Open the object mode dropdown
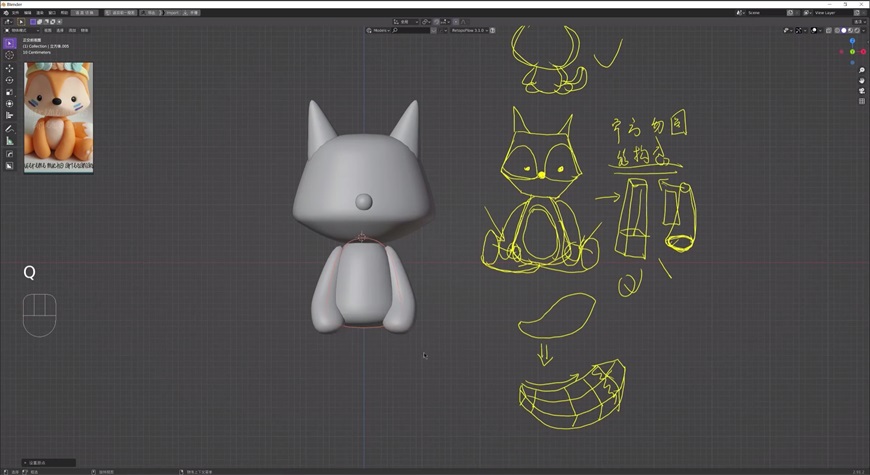This screenshot has height=475, width=870. 22,30
